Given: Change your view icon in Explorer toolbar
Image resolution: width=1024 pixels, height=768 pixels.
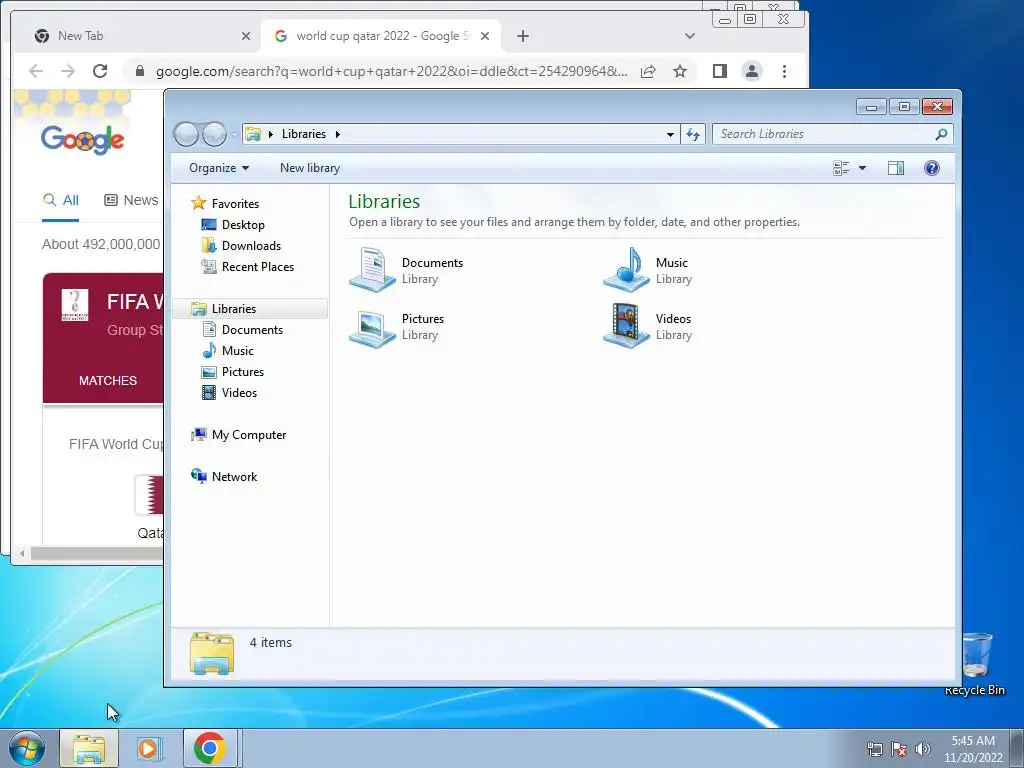Looking at the screenshot, I should (841, 168).
